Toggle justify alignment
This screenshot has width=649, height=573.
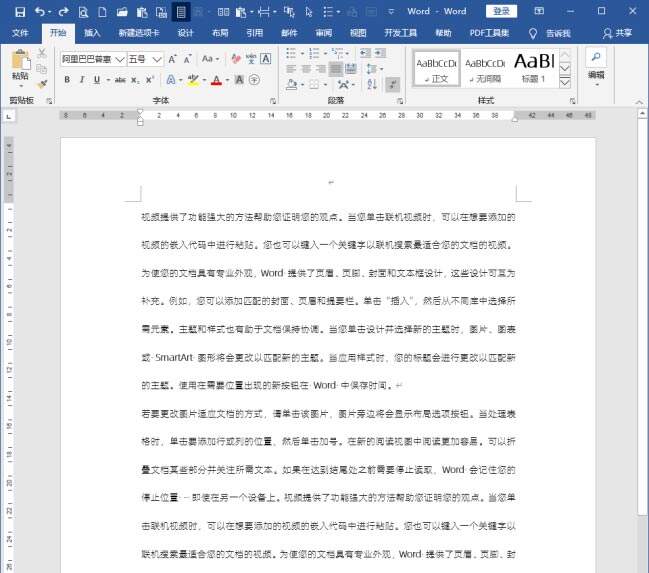(336, 69)
